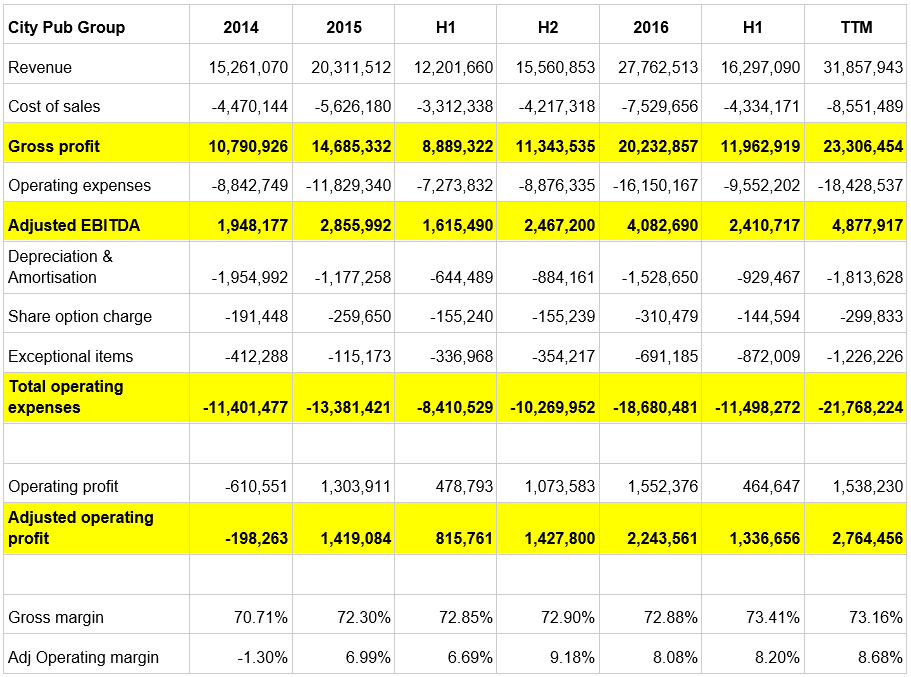Image resolution: width=911 pixels, height=677 pixels.
Task: Click Share option charge value -191,448
Action: (x=256, y=316)
